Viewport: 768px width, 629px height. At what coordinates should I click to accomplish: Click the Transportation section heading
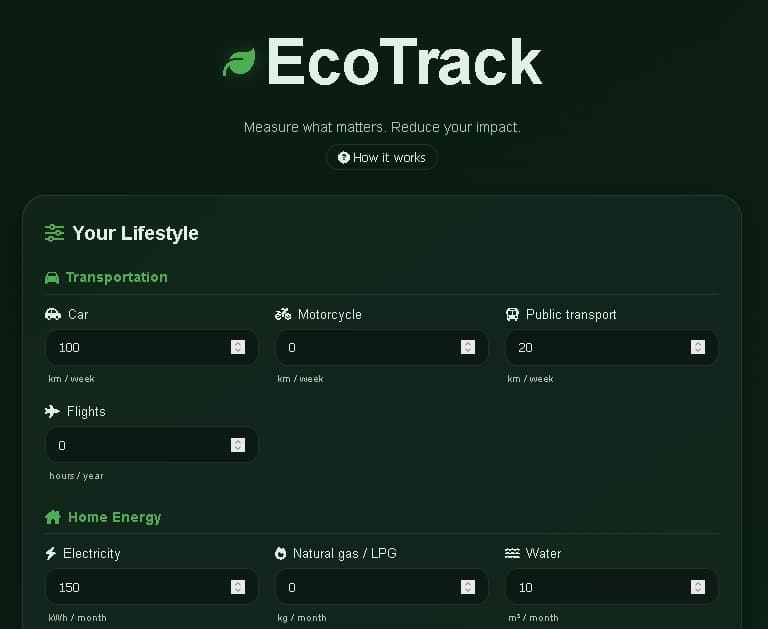[117, 277]
